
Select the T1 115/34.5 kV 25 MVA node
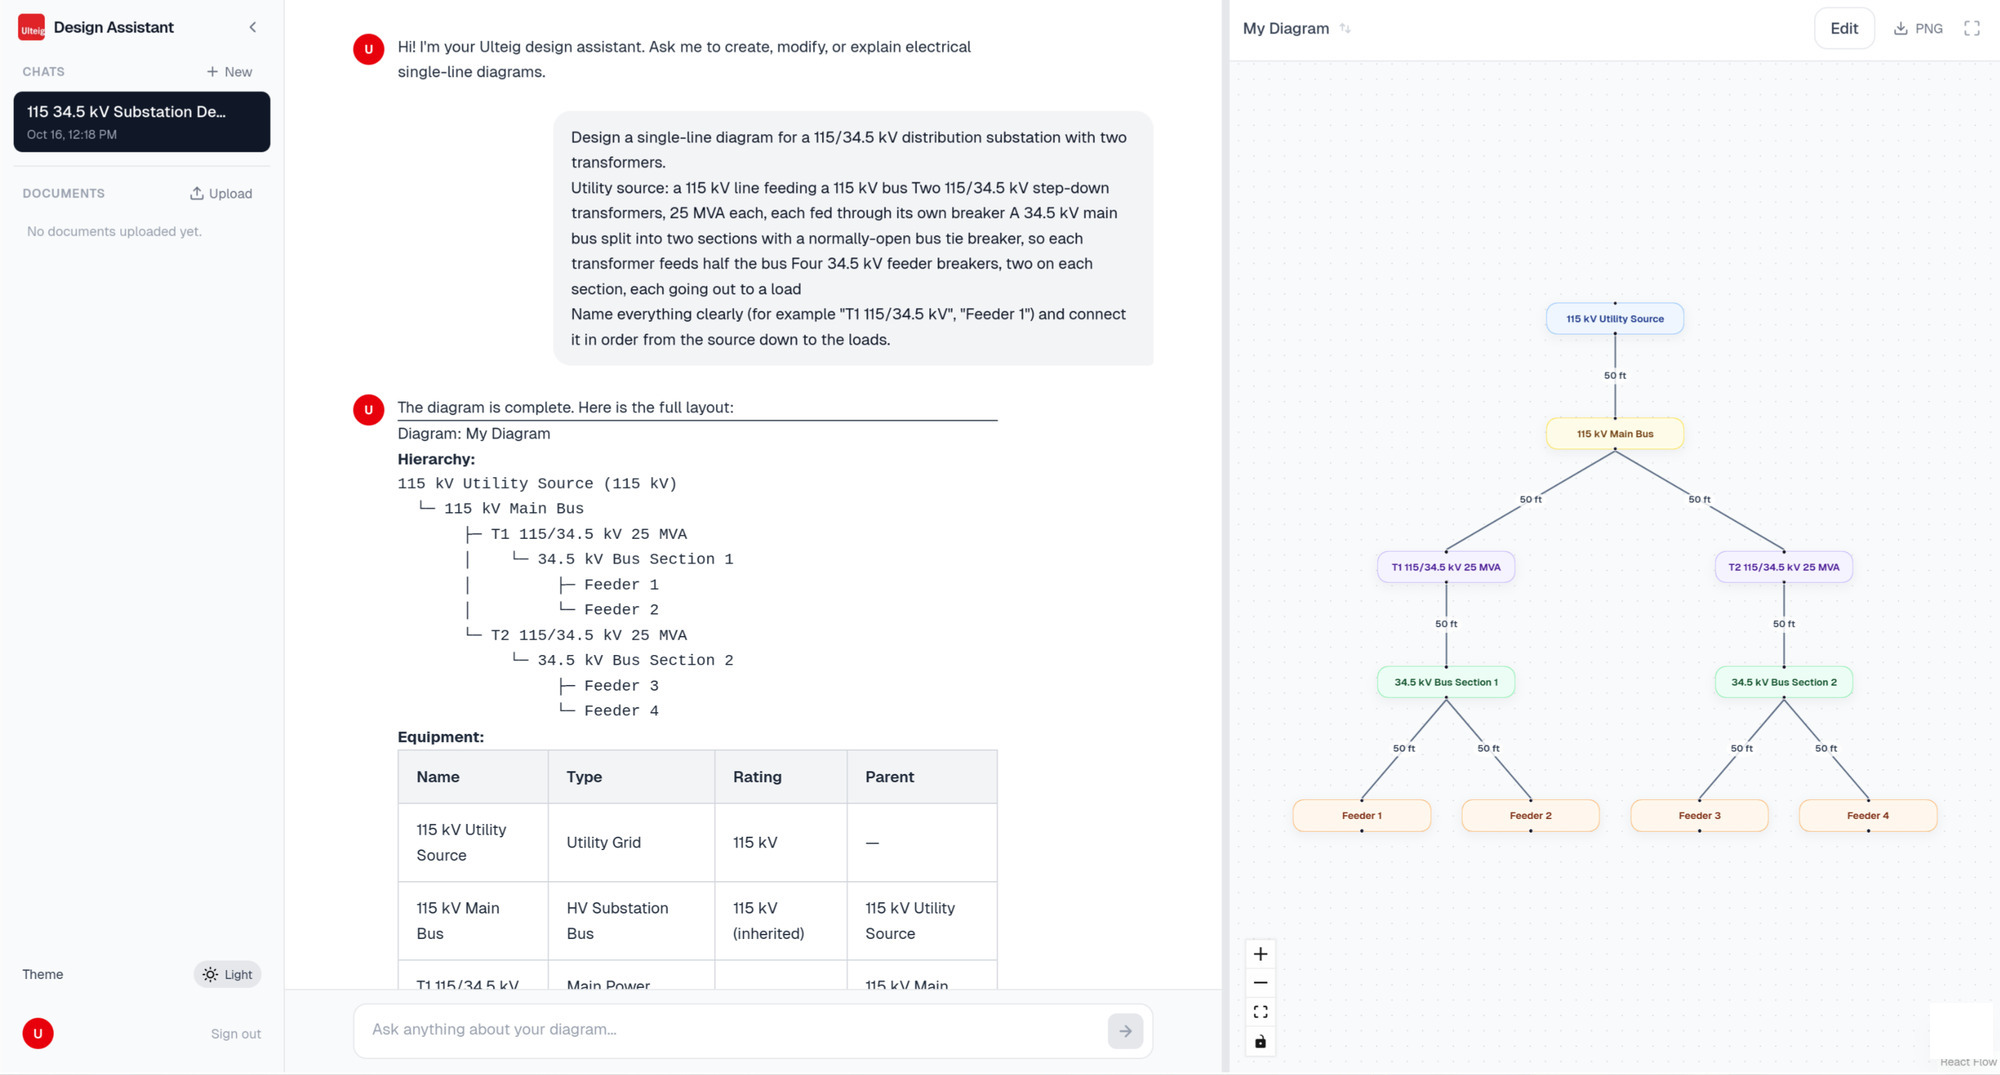1446,567
